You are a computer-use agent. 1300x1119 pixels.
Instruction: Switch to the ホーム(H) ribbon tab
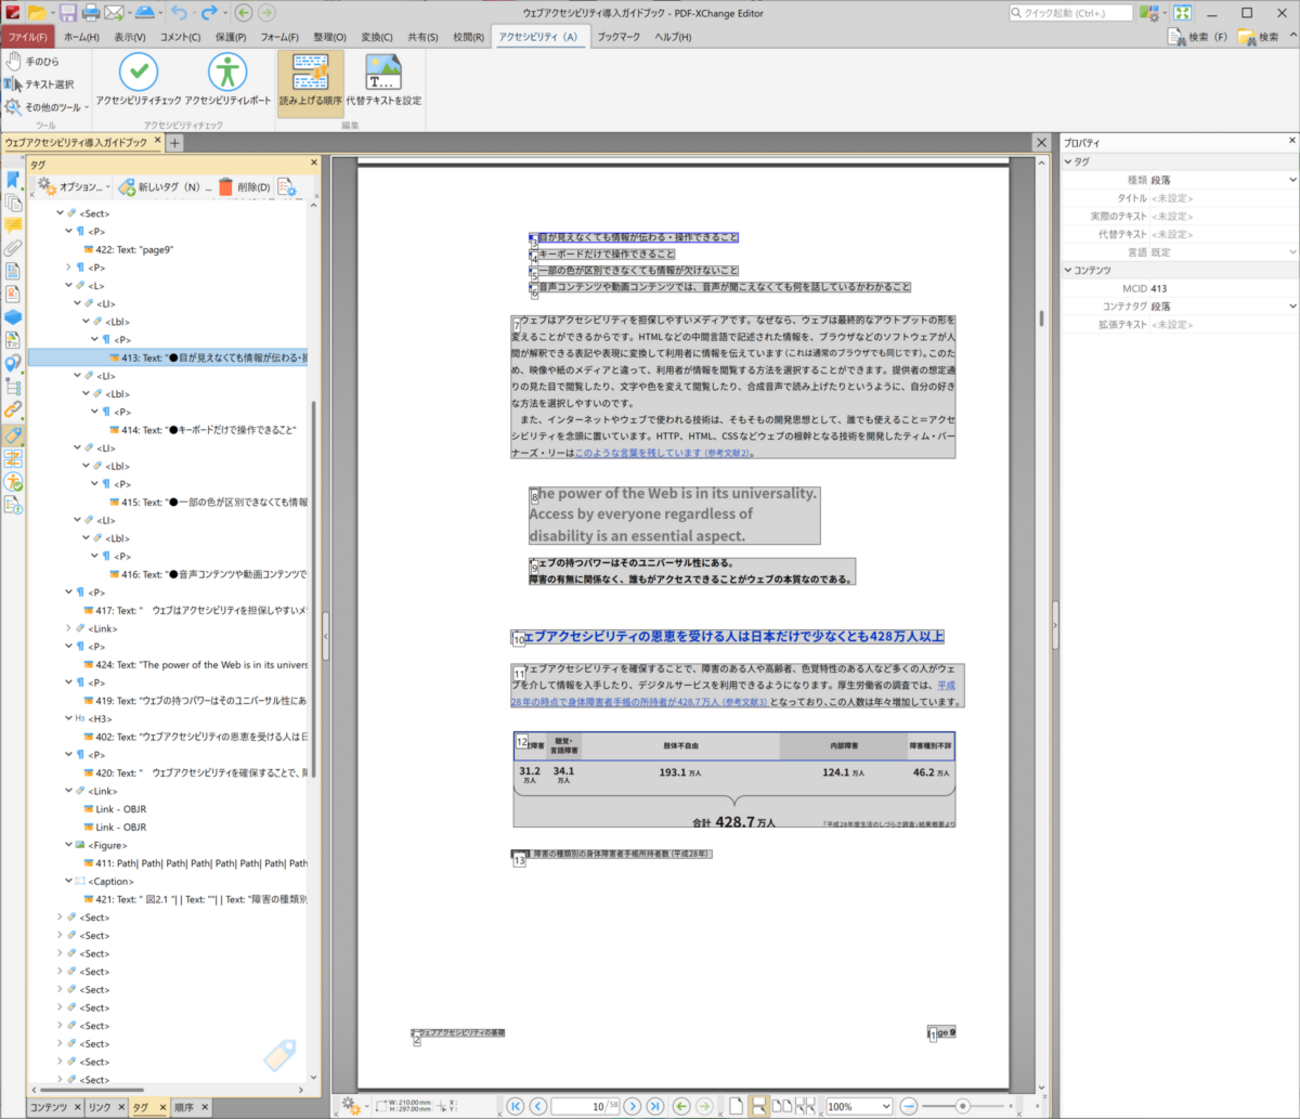coord(81,37)
